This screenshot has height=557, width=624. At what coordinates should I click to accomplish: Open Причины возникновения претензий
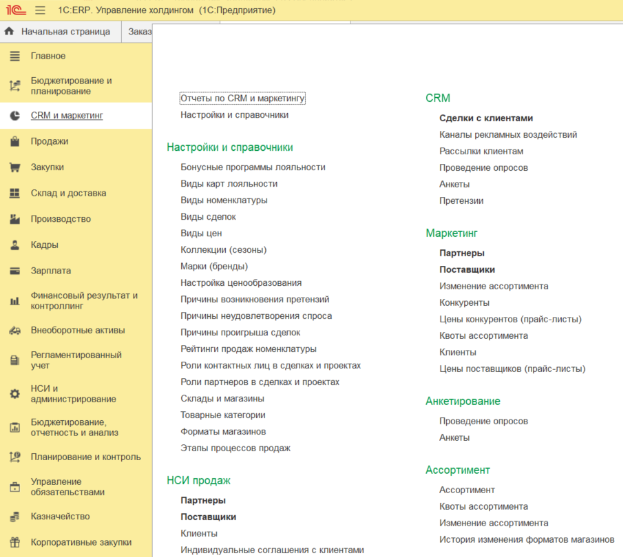point(255,299)
